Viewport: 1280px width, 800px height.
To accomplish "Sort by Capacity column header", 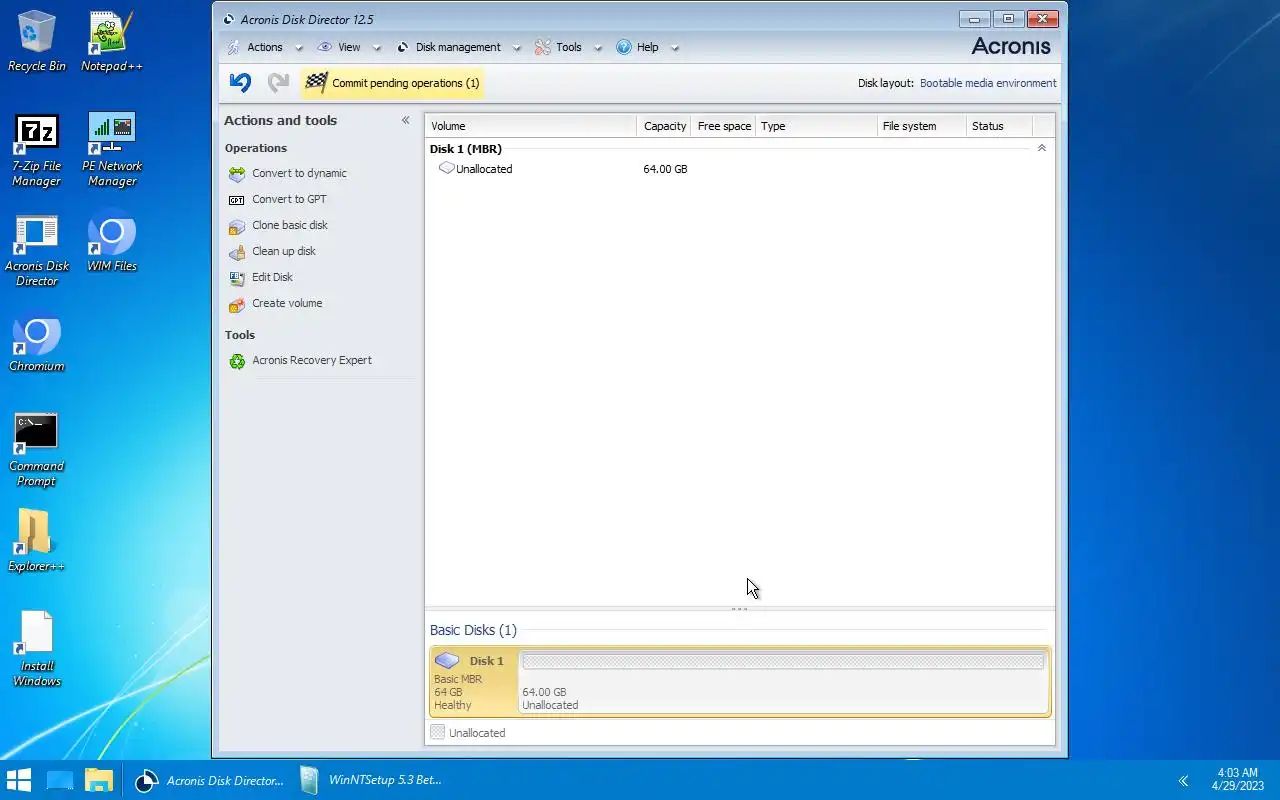I will tap(664, 126).
